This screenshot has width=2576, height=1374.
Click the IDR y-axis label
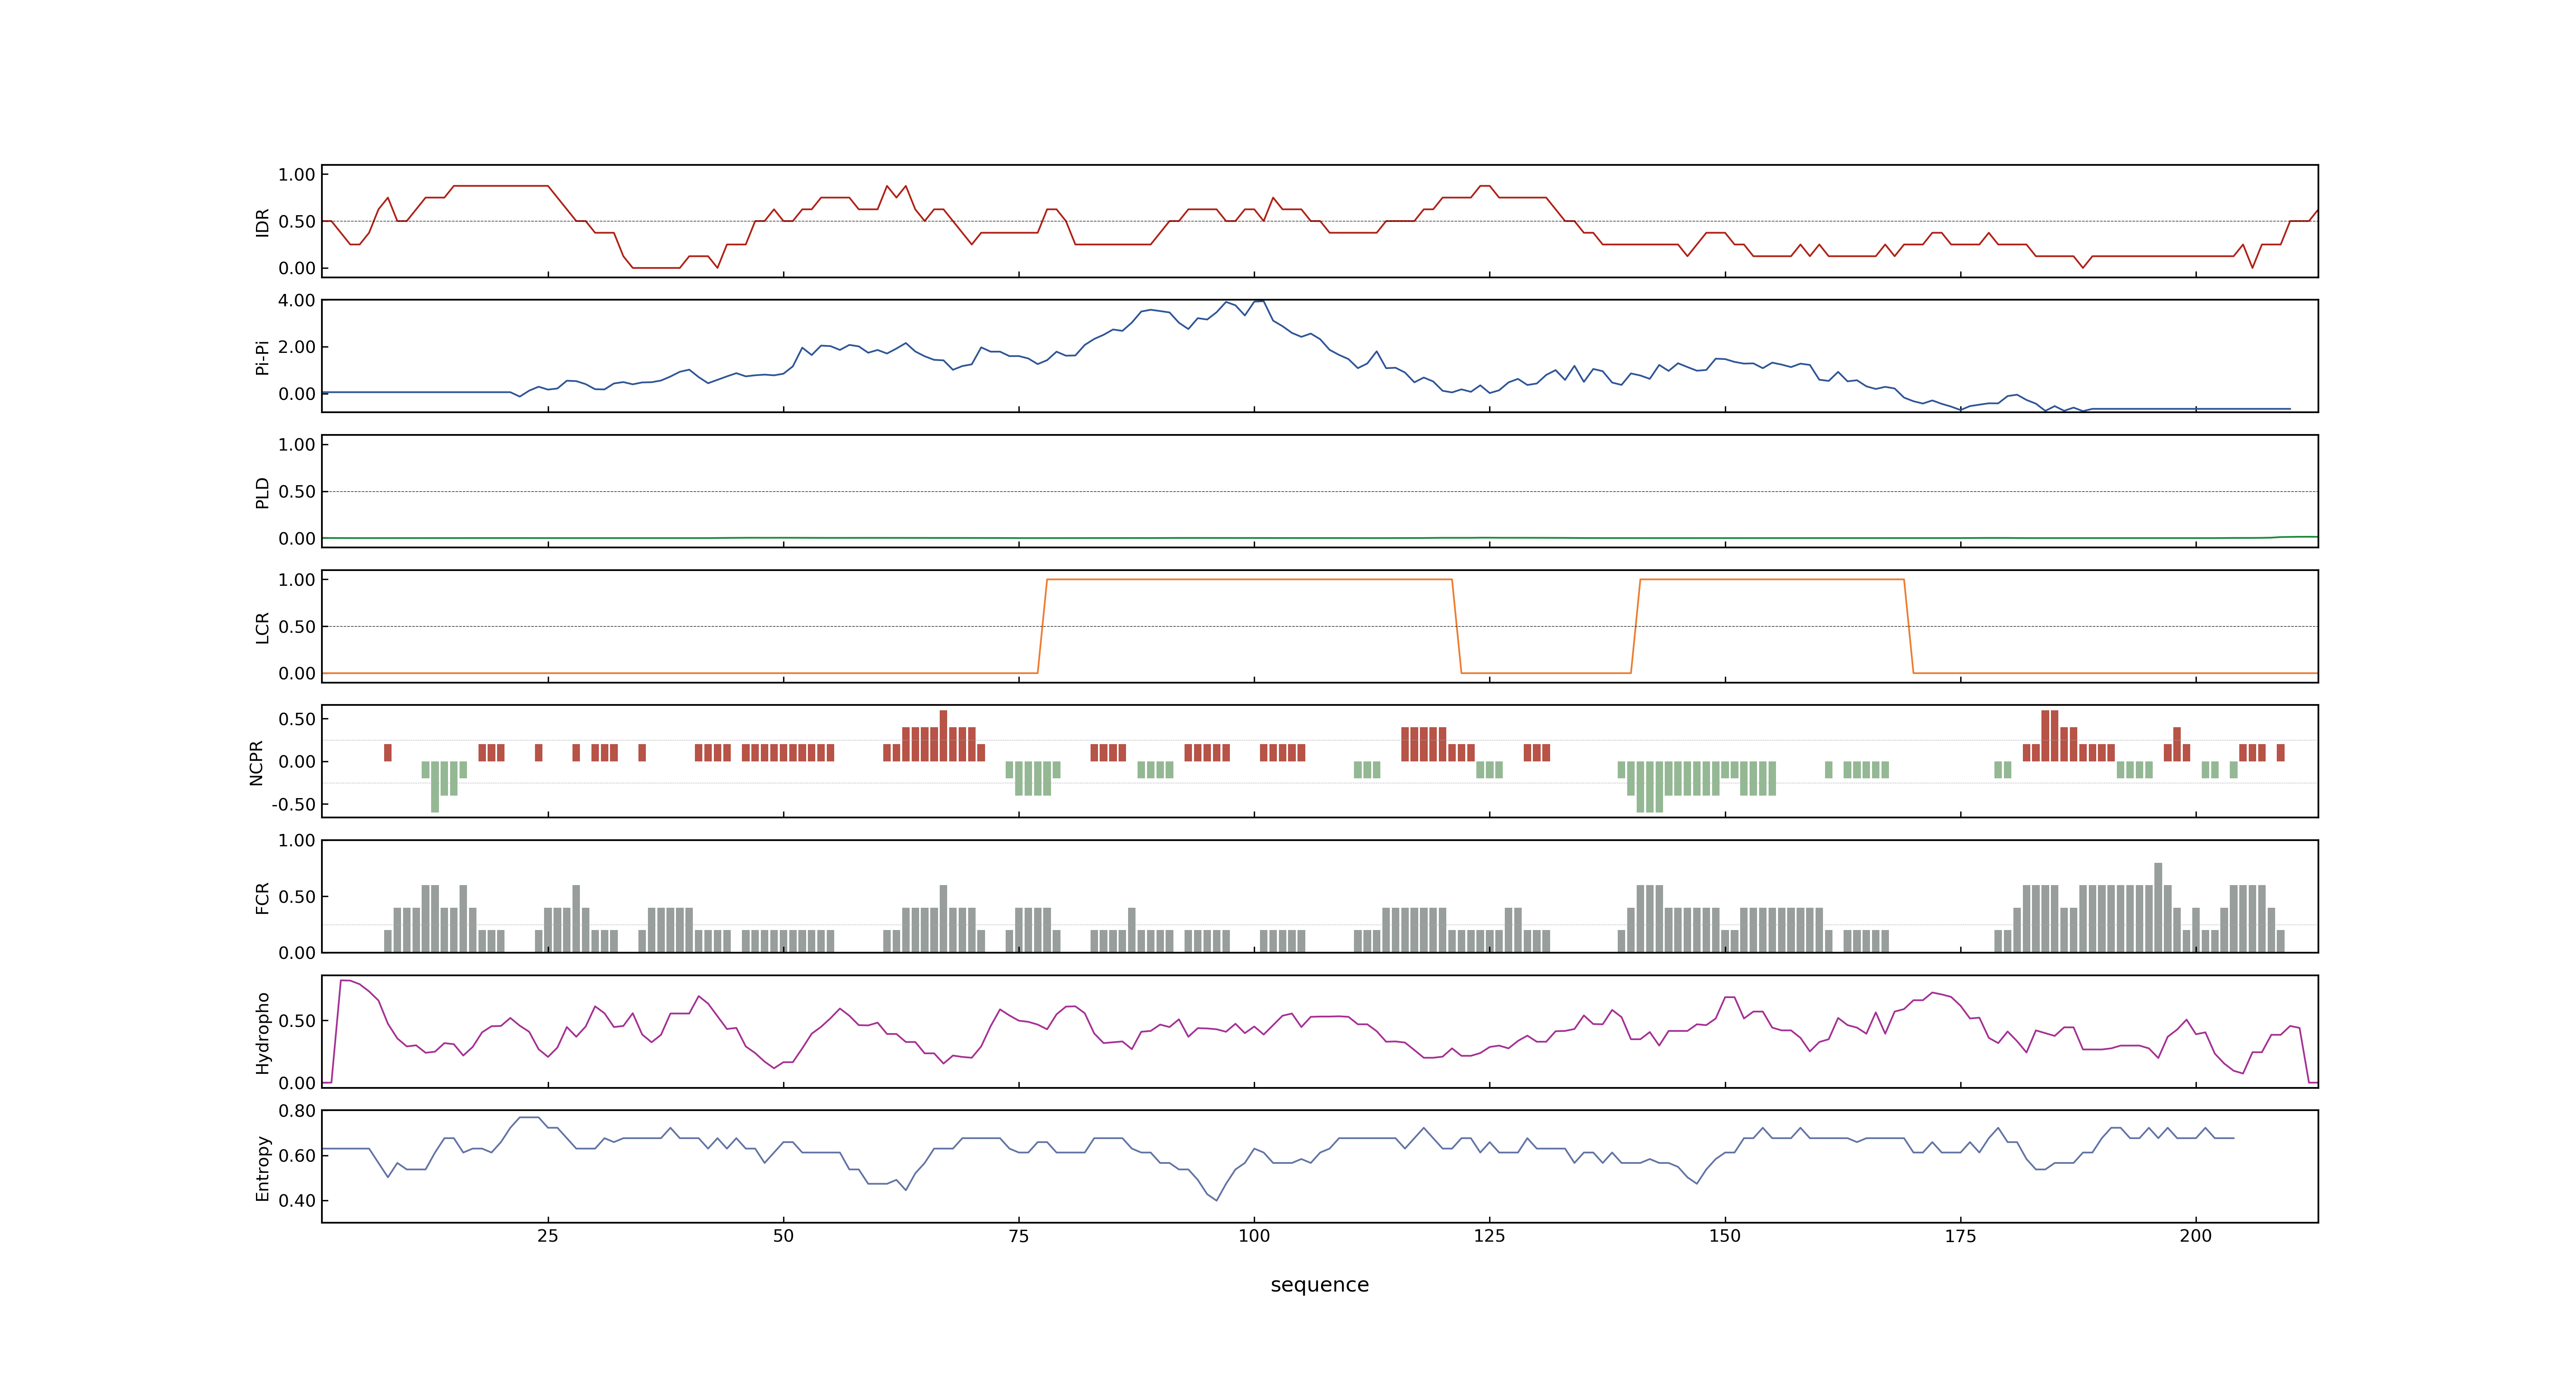pyautogui.click(x=262, y=222)
